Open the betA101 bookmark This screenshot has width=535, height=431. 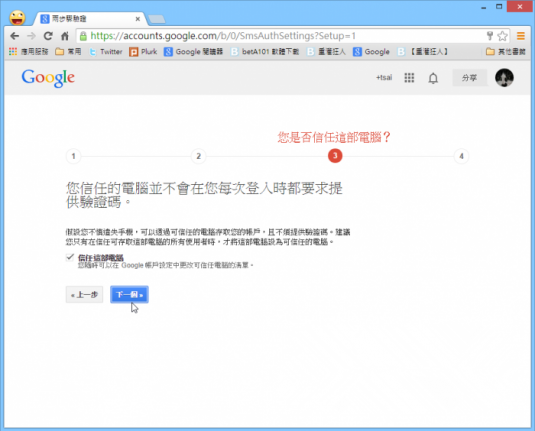pyautogui.click(x=265, y=52)
